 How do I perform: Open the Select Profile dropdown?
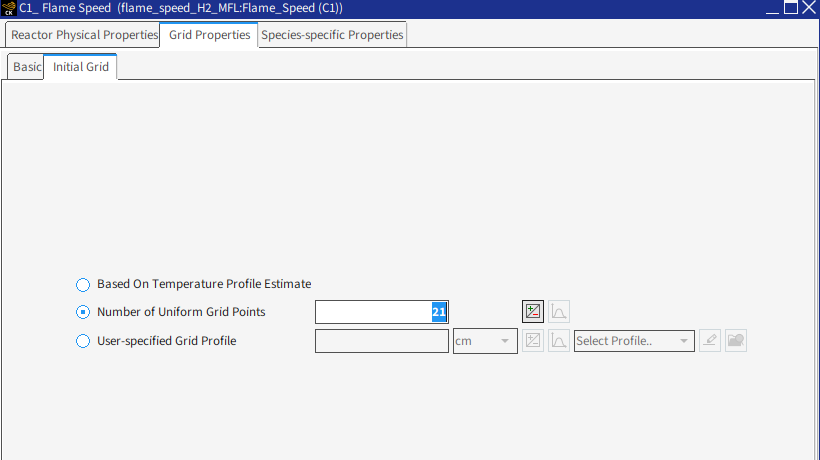pyautogui.click(x=634, y=341)
